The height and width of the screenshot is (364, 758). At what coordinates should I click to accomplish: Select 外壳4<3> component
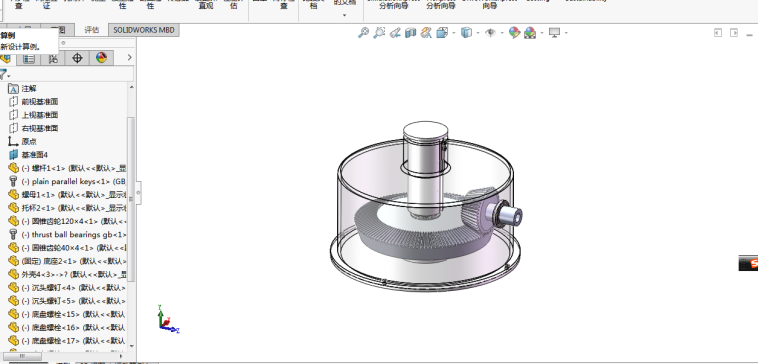[x=73, y=274]
